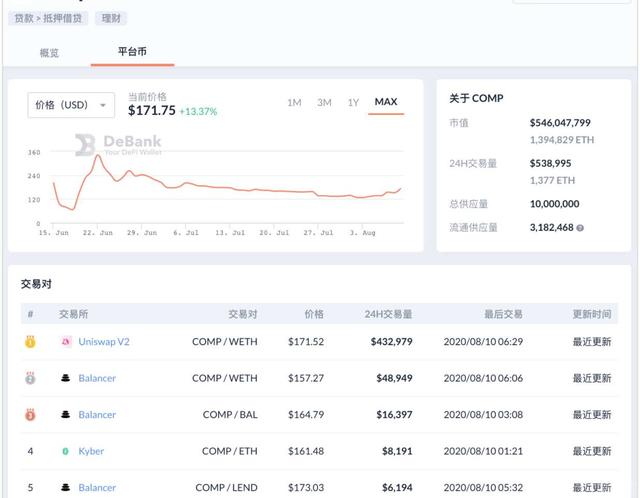This screenshot has width=640, height=498.
Task: Open Balancer link for COMP / LEND
Action: click(97, 487)
